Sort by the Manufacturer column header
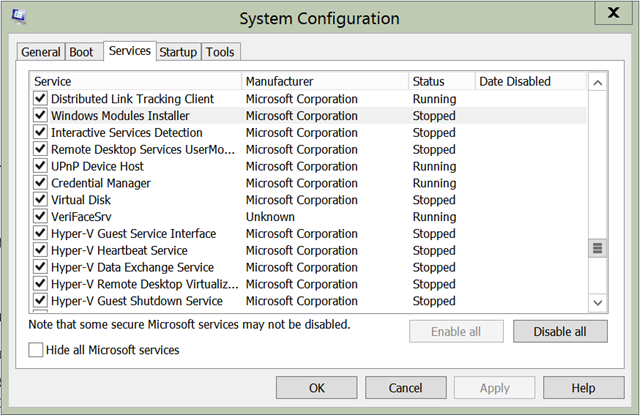640x415 pixels. (x=325, y=81)
